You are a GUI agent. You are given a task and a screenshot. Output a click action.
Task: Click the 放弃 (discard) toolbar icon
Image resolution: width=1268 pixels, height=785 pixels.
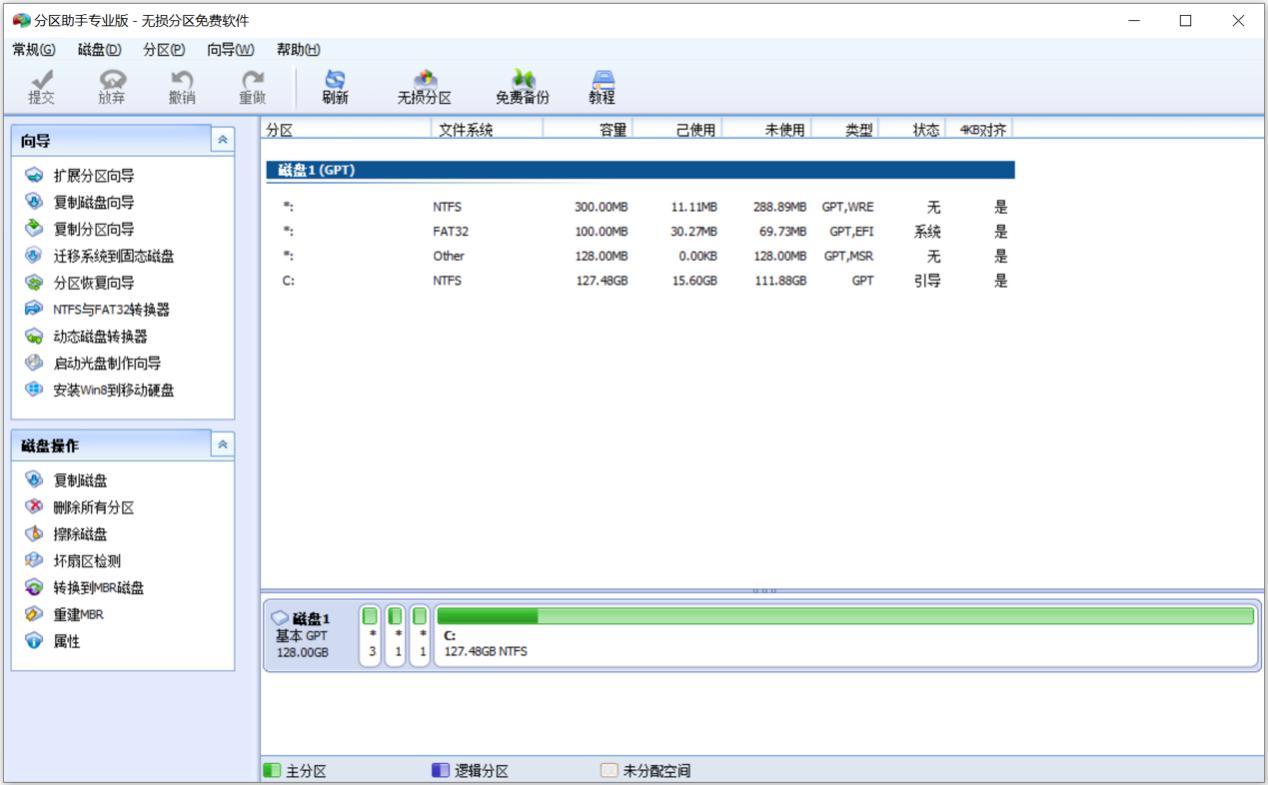point(112,87)
